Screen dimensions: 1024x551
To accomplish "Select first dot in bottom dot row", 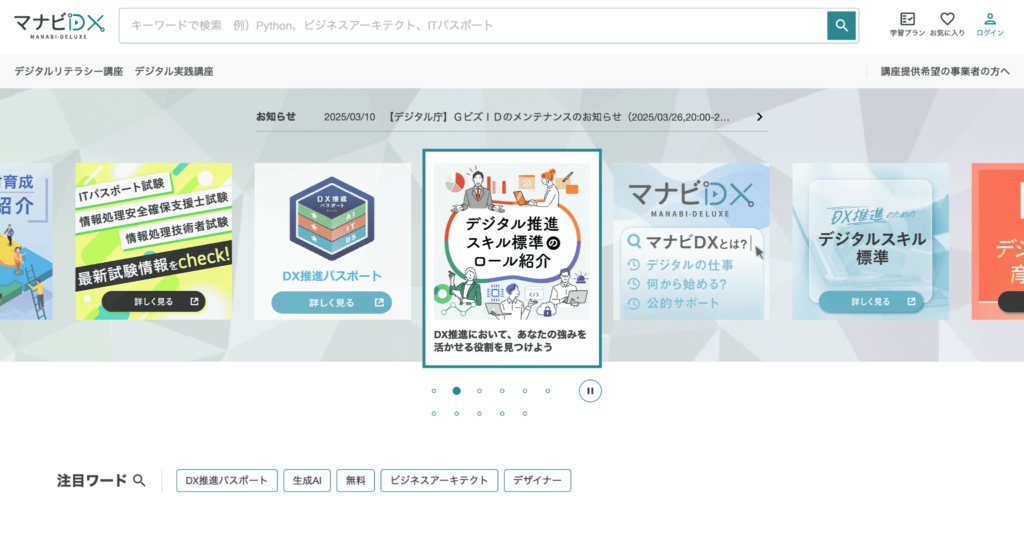I will (x=434, y=414).
